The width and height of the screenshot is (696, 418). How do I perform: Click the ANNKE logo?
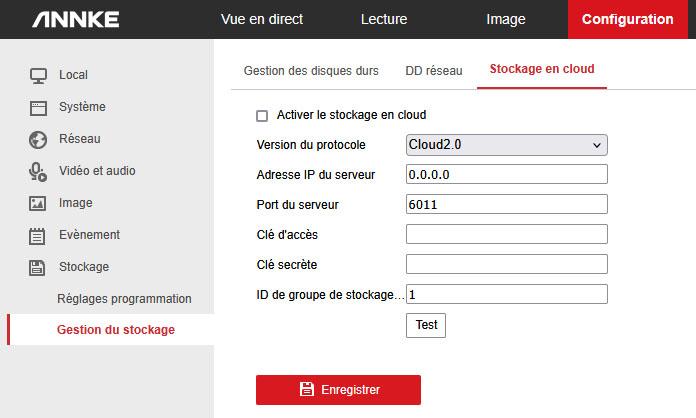coord(75,19)
